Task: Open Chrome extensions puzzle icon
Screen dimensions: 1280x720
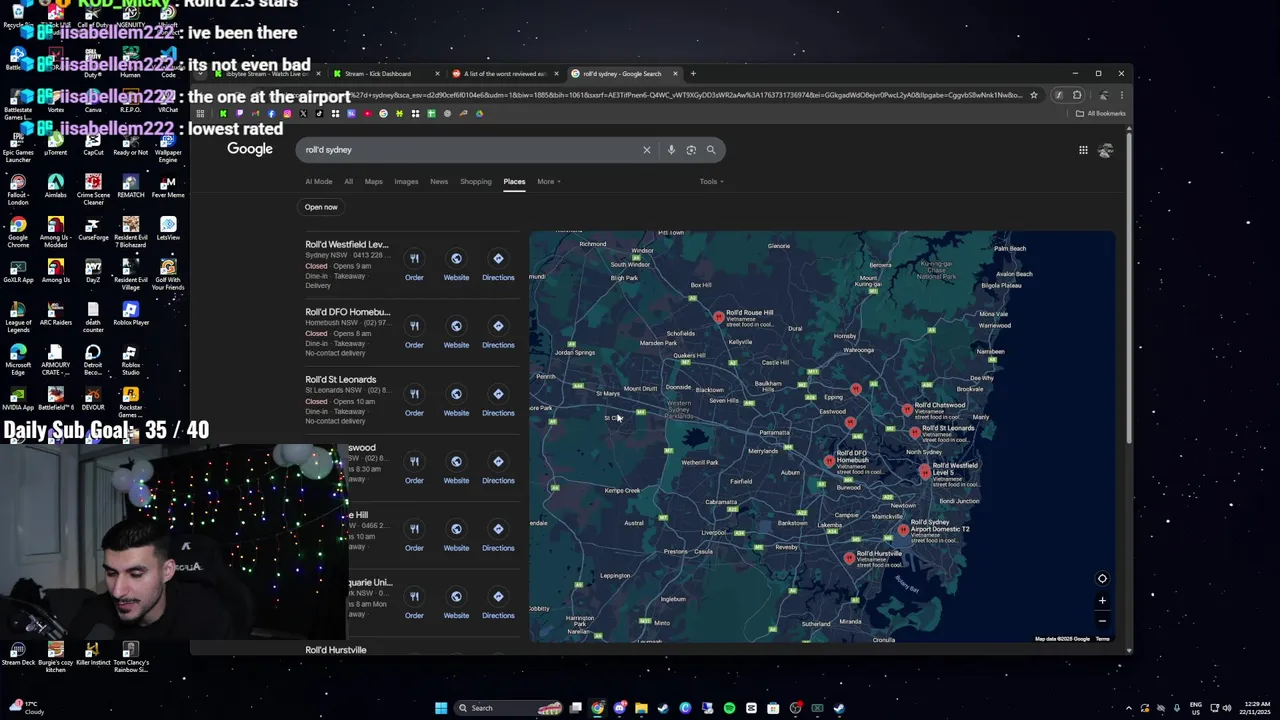Action: coord(1077,95)
